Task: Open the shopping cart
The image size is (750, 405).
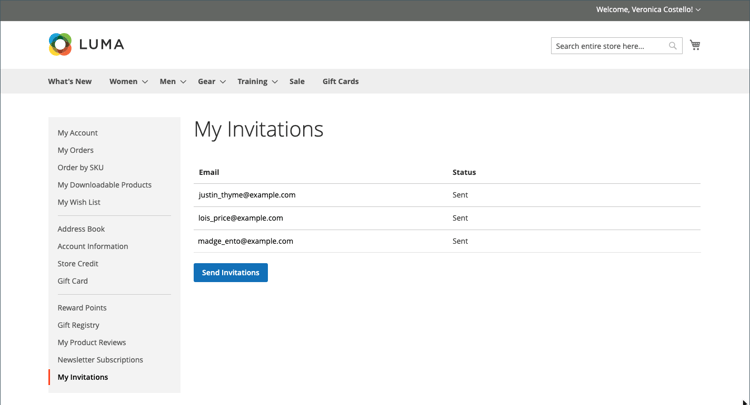Action: pyautogui.click(x=695, y=45)
